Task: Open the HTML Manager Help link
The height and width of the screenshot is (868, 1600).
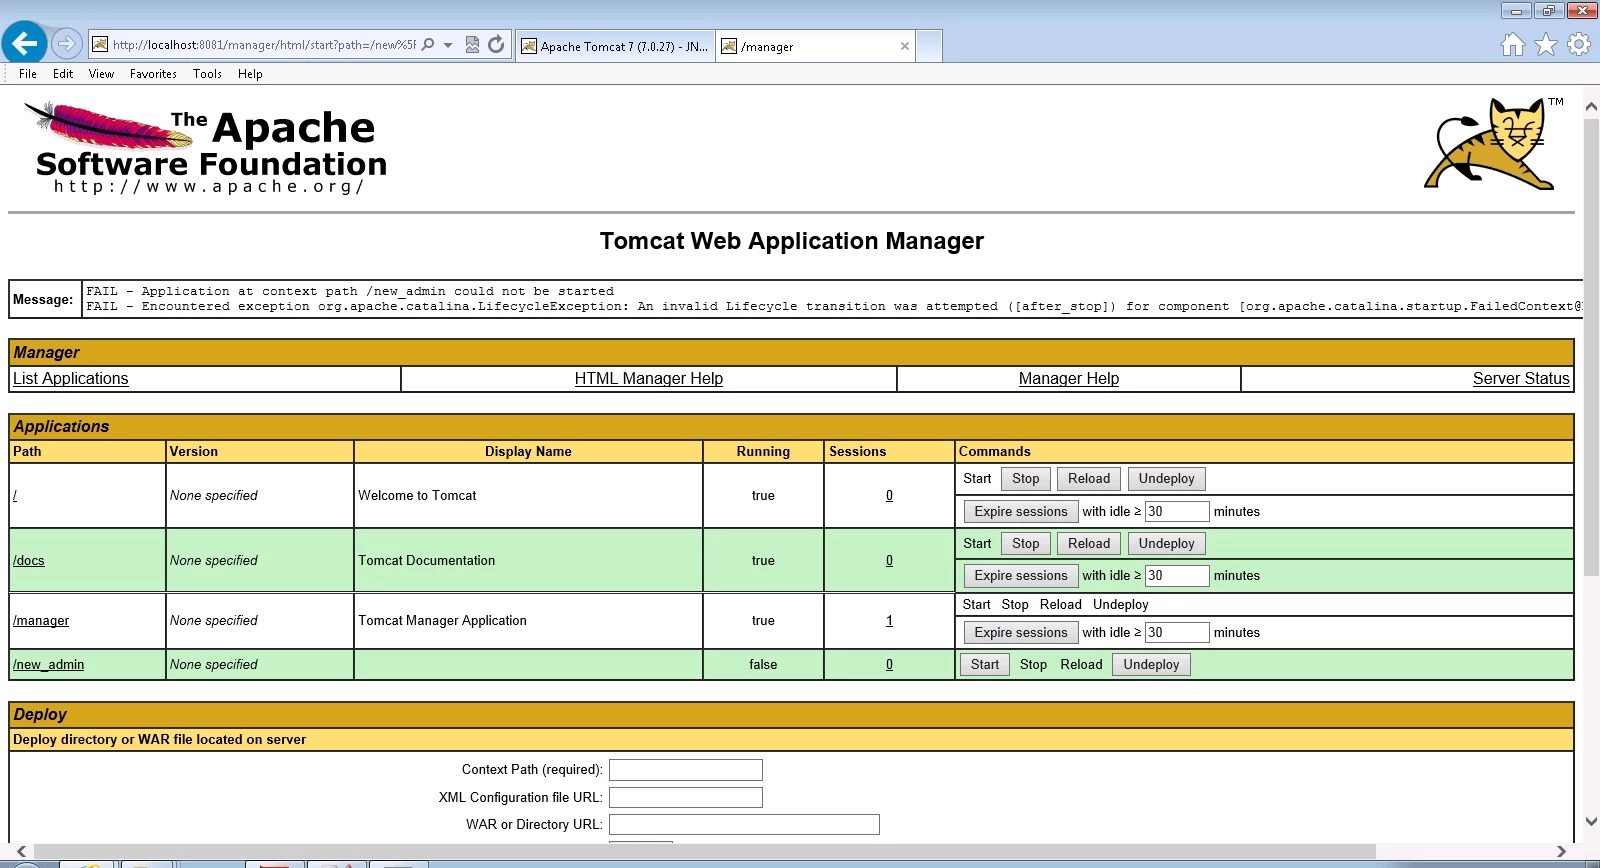Action: 649,379
